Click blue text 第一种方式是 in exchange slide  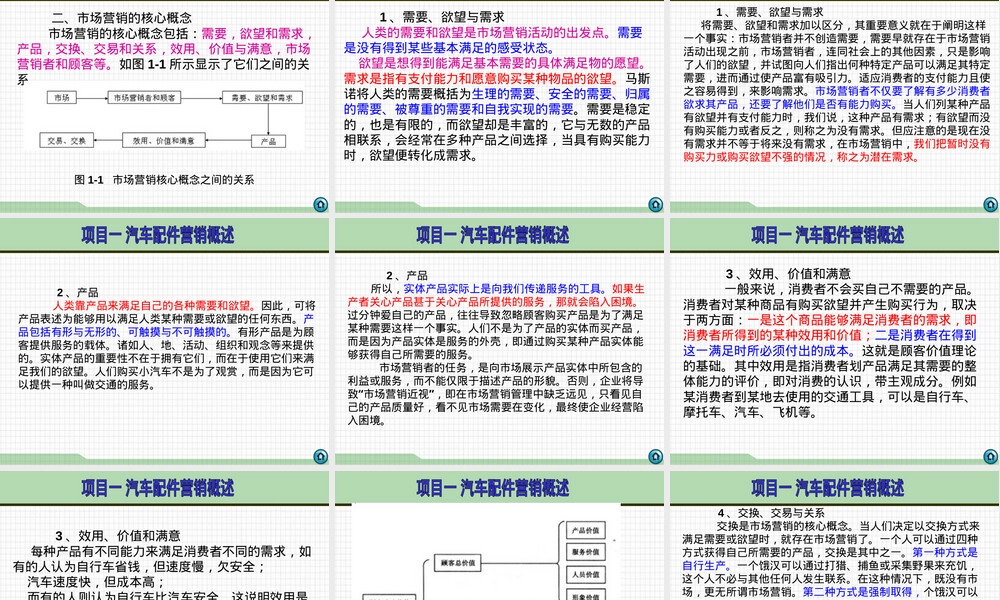945,552
